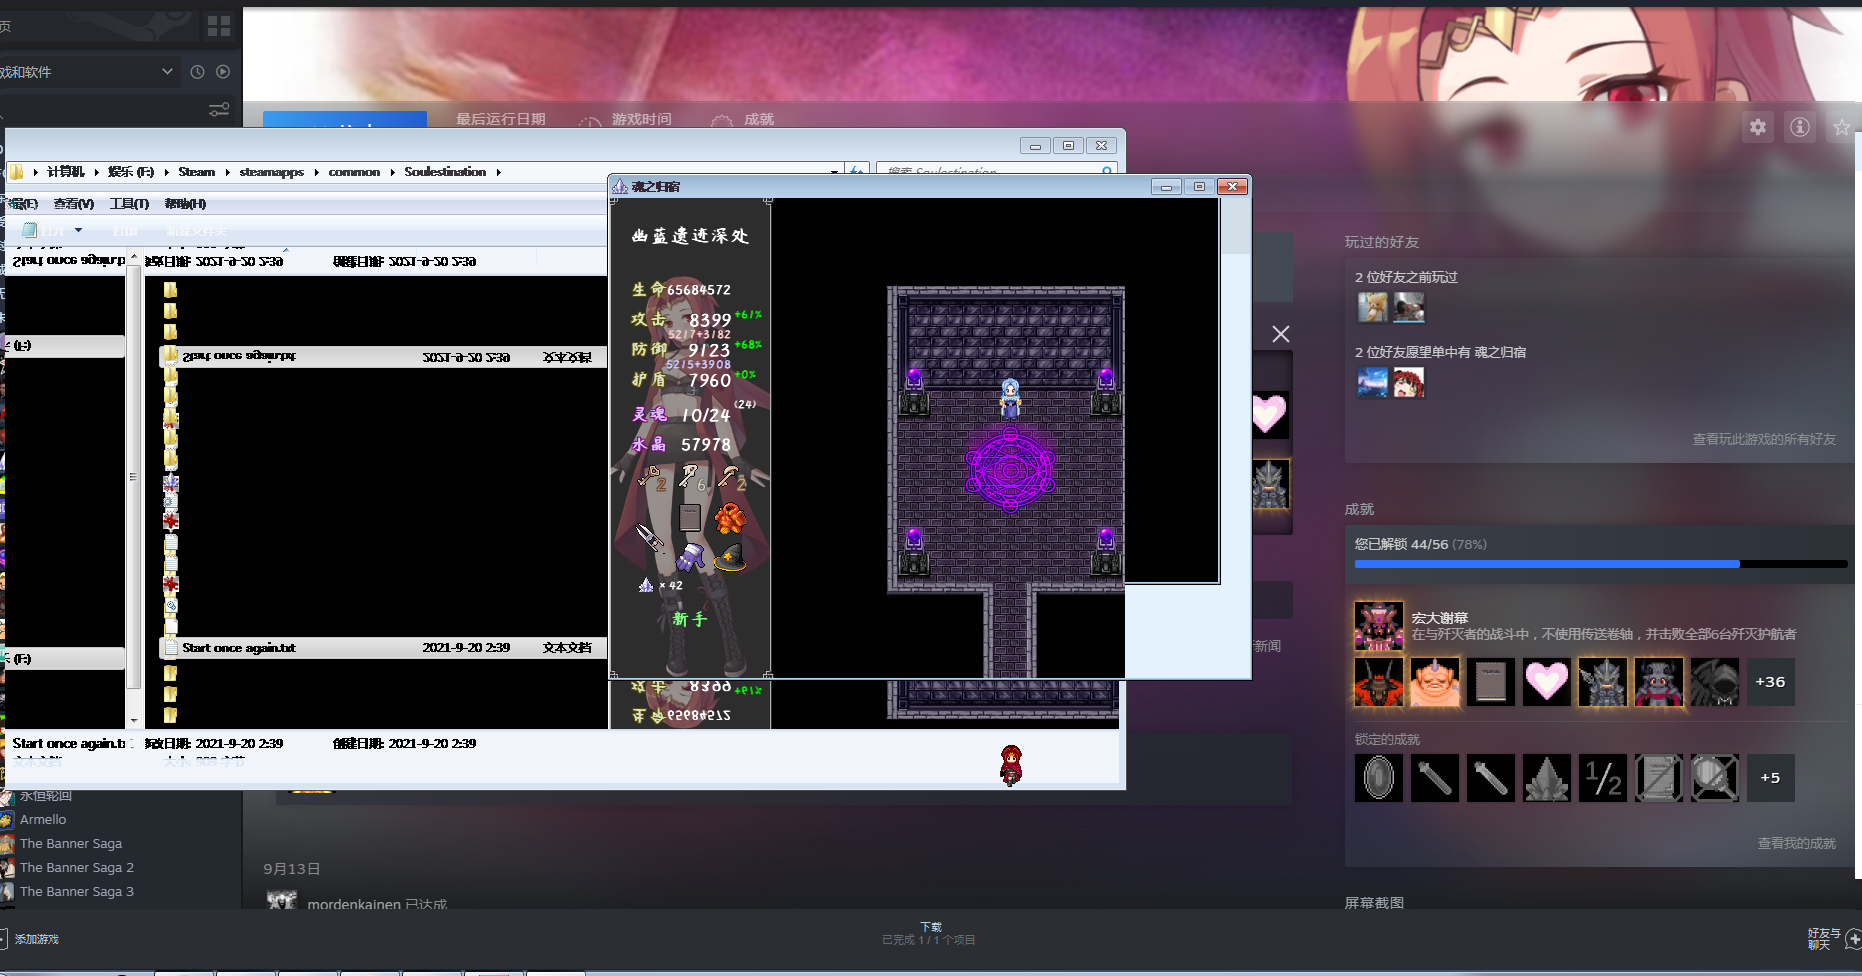The image size is (1862, 976).
Task: Open the monster book item in game
Action: (690, 517)
